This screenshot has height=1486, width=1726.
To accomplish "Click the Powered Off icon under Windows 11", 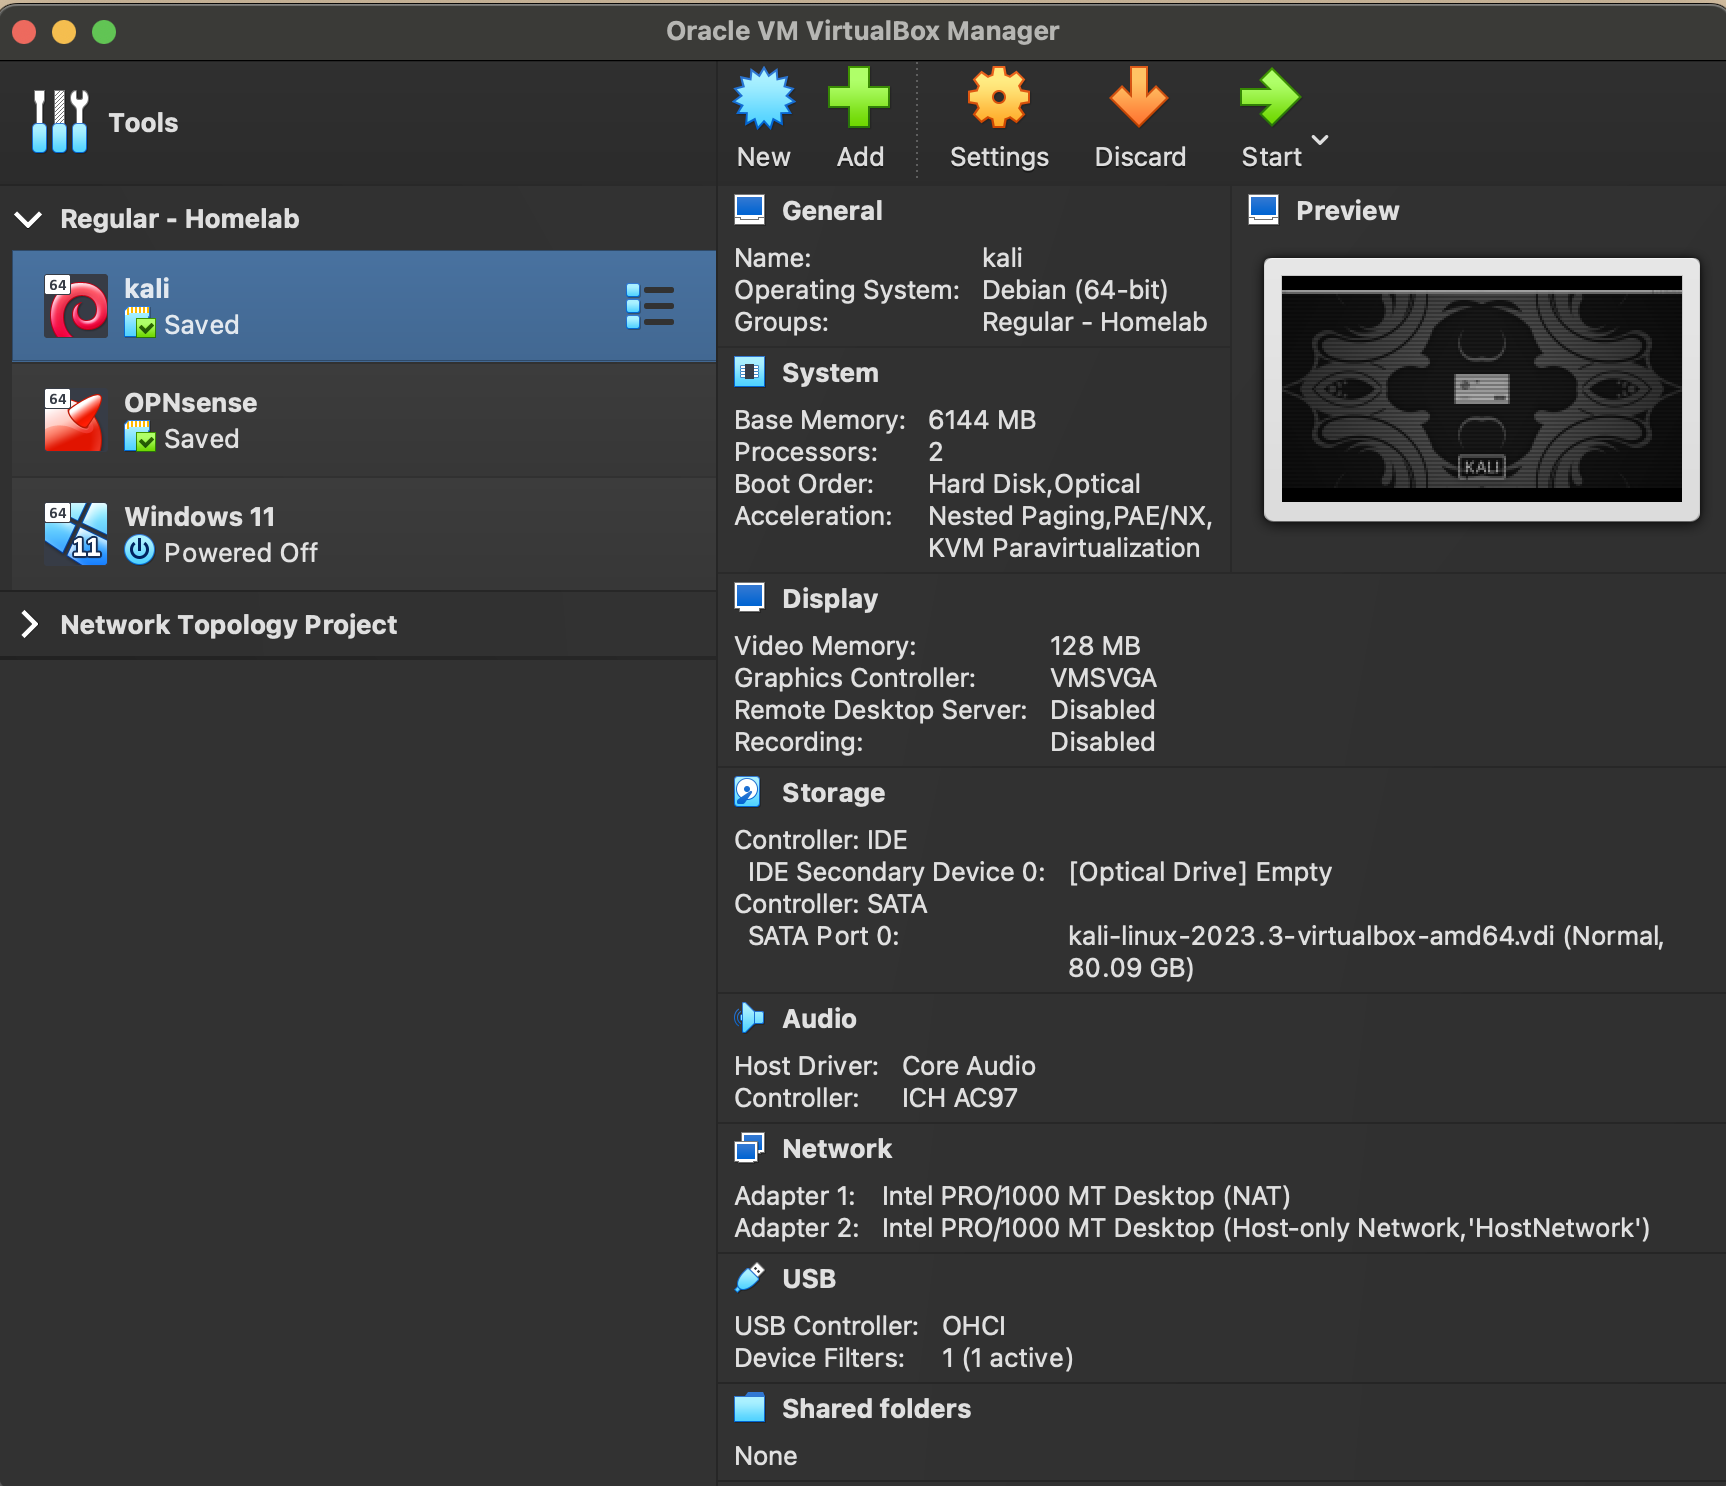I will [140, 551].
